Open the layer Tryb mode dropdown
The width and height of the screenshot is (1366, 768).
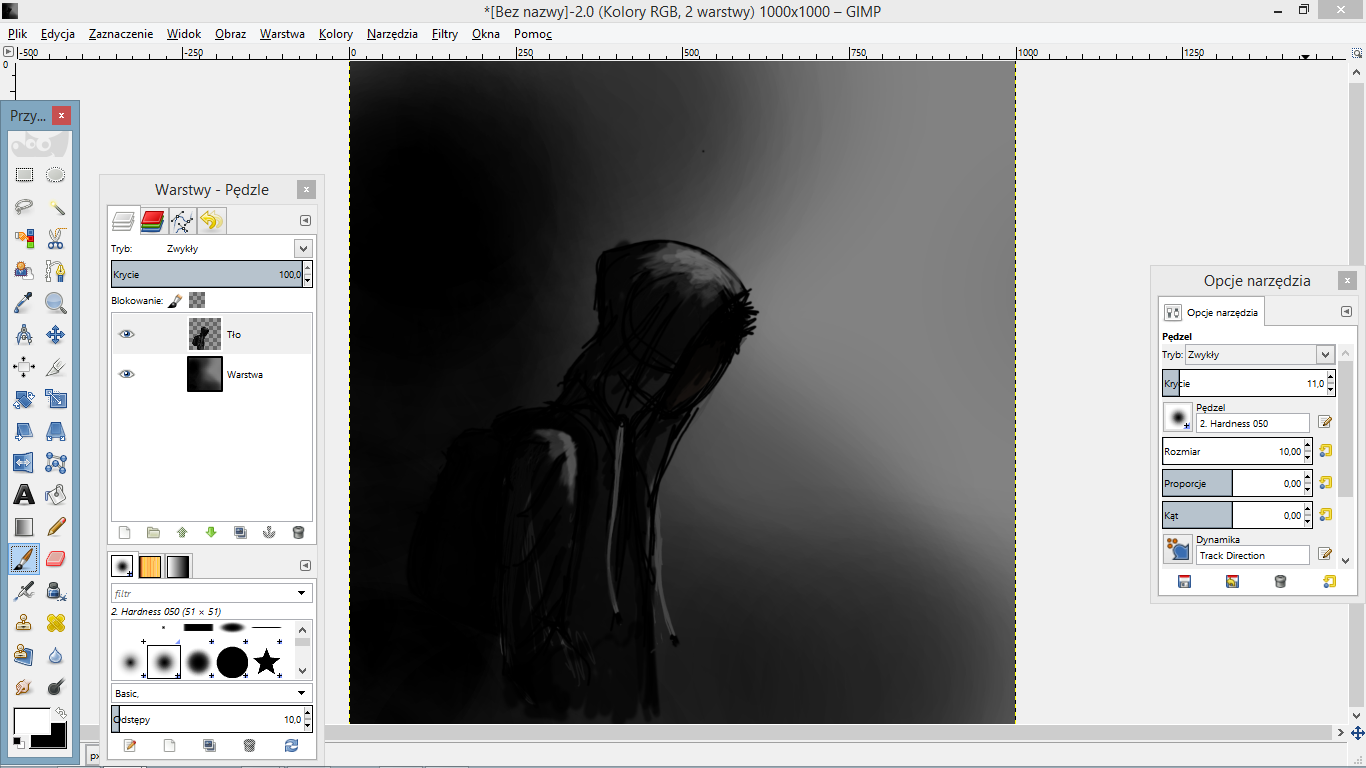(x=303, y=248)
